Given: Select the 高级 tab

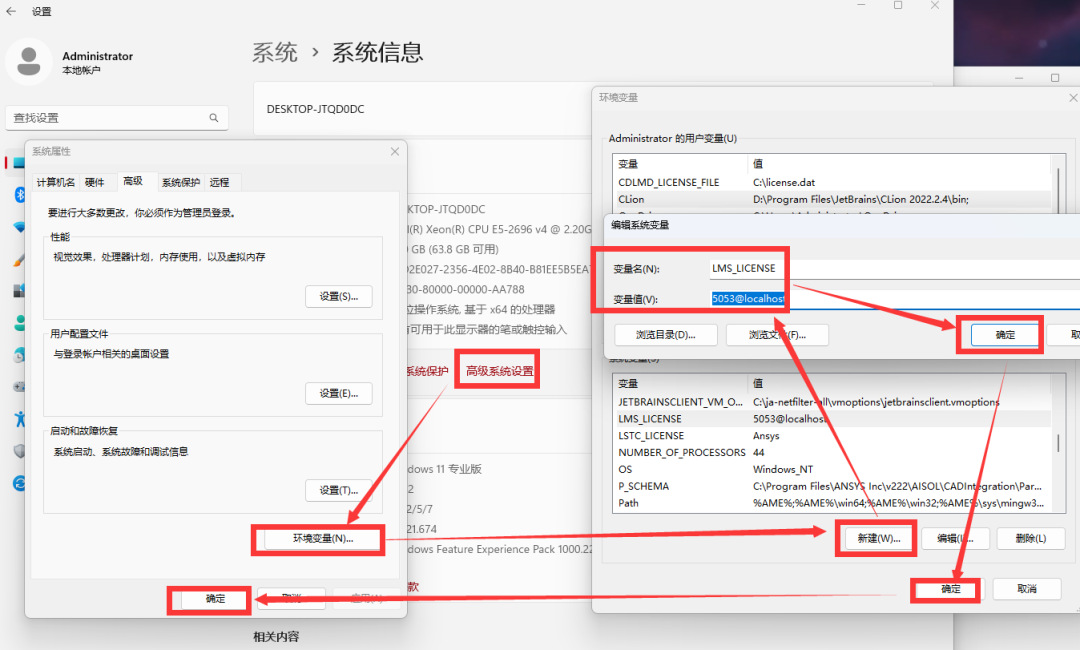Looking at the screenshot, I should (134, 181).
